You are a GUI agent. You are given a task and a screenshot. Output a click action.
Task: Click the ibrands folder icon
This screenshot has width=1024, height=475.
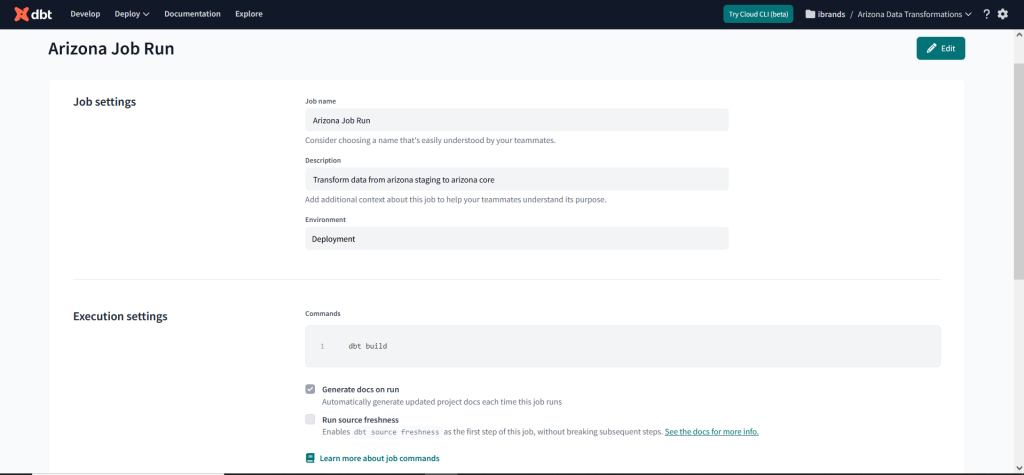point(810,14)
